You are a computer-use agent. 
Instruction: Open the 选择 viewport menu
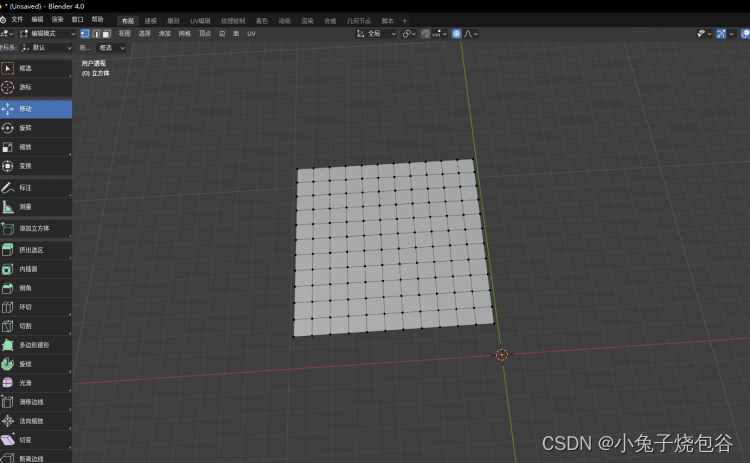tap(144, 33)
